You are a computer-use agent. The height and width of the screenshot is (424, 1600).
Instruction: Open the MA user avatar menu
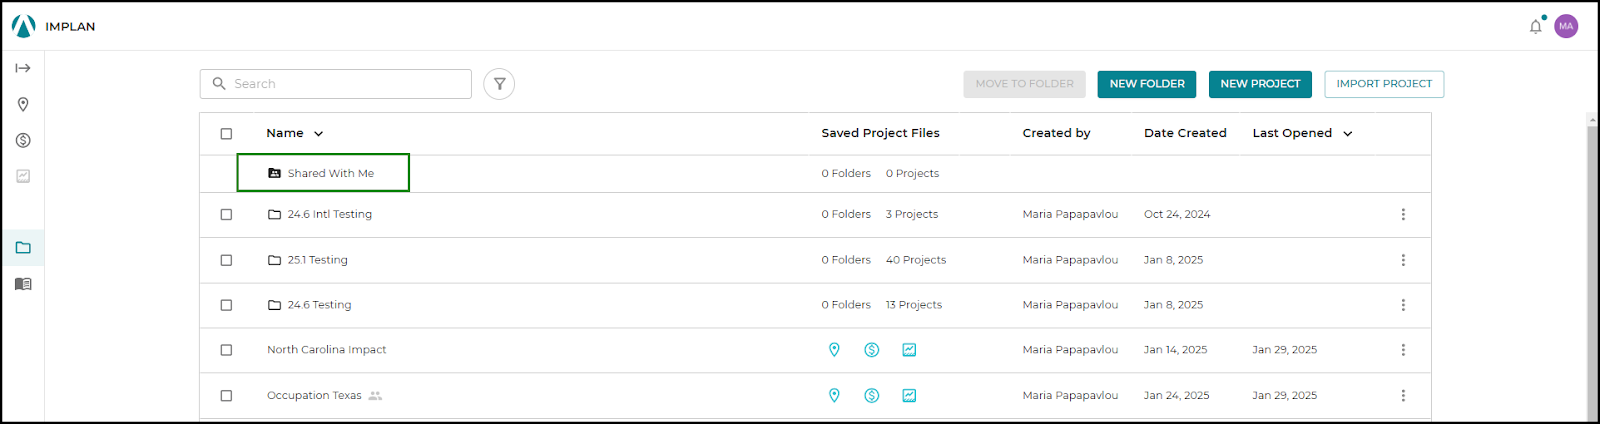click(1566, 26)
